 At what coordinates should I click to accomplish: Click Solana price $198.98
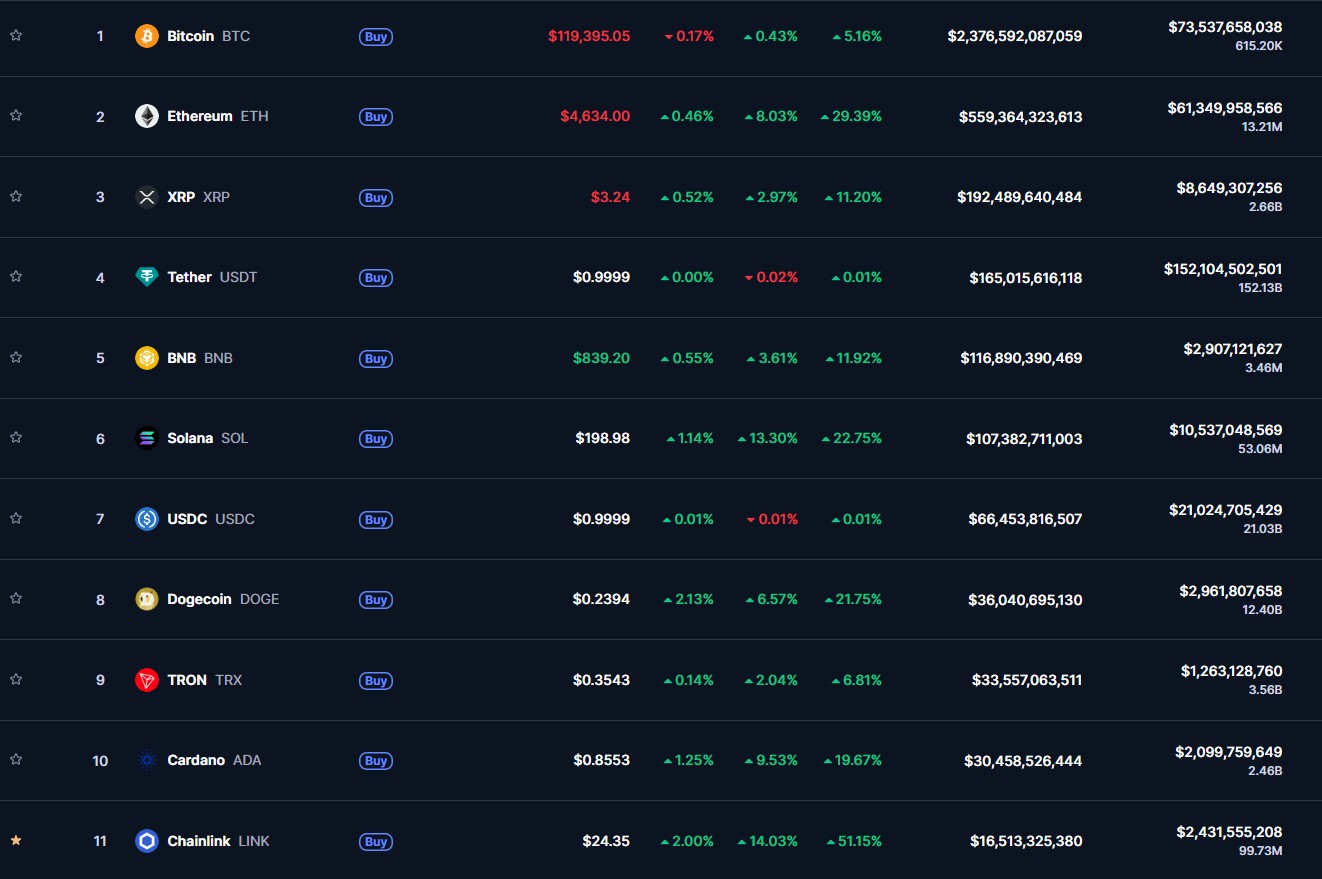click(x=603, y=438)
